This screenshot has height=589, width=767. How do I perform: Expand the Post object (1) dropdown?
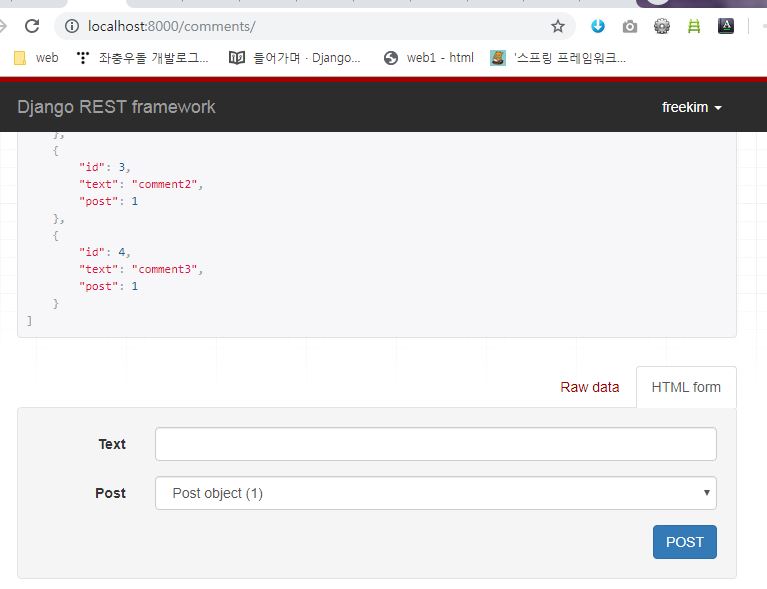[x=436, y=493]
